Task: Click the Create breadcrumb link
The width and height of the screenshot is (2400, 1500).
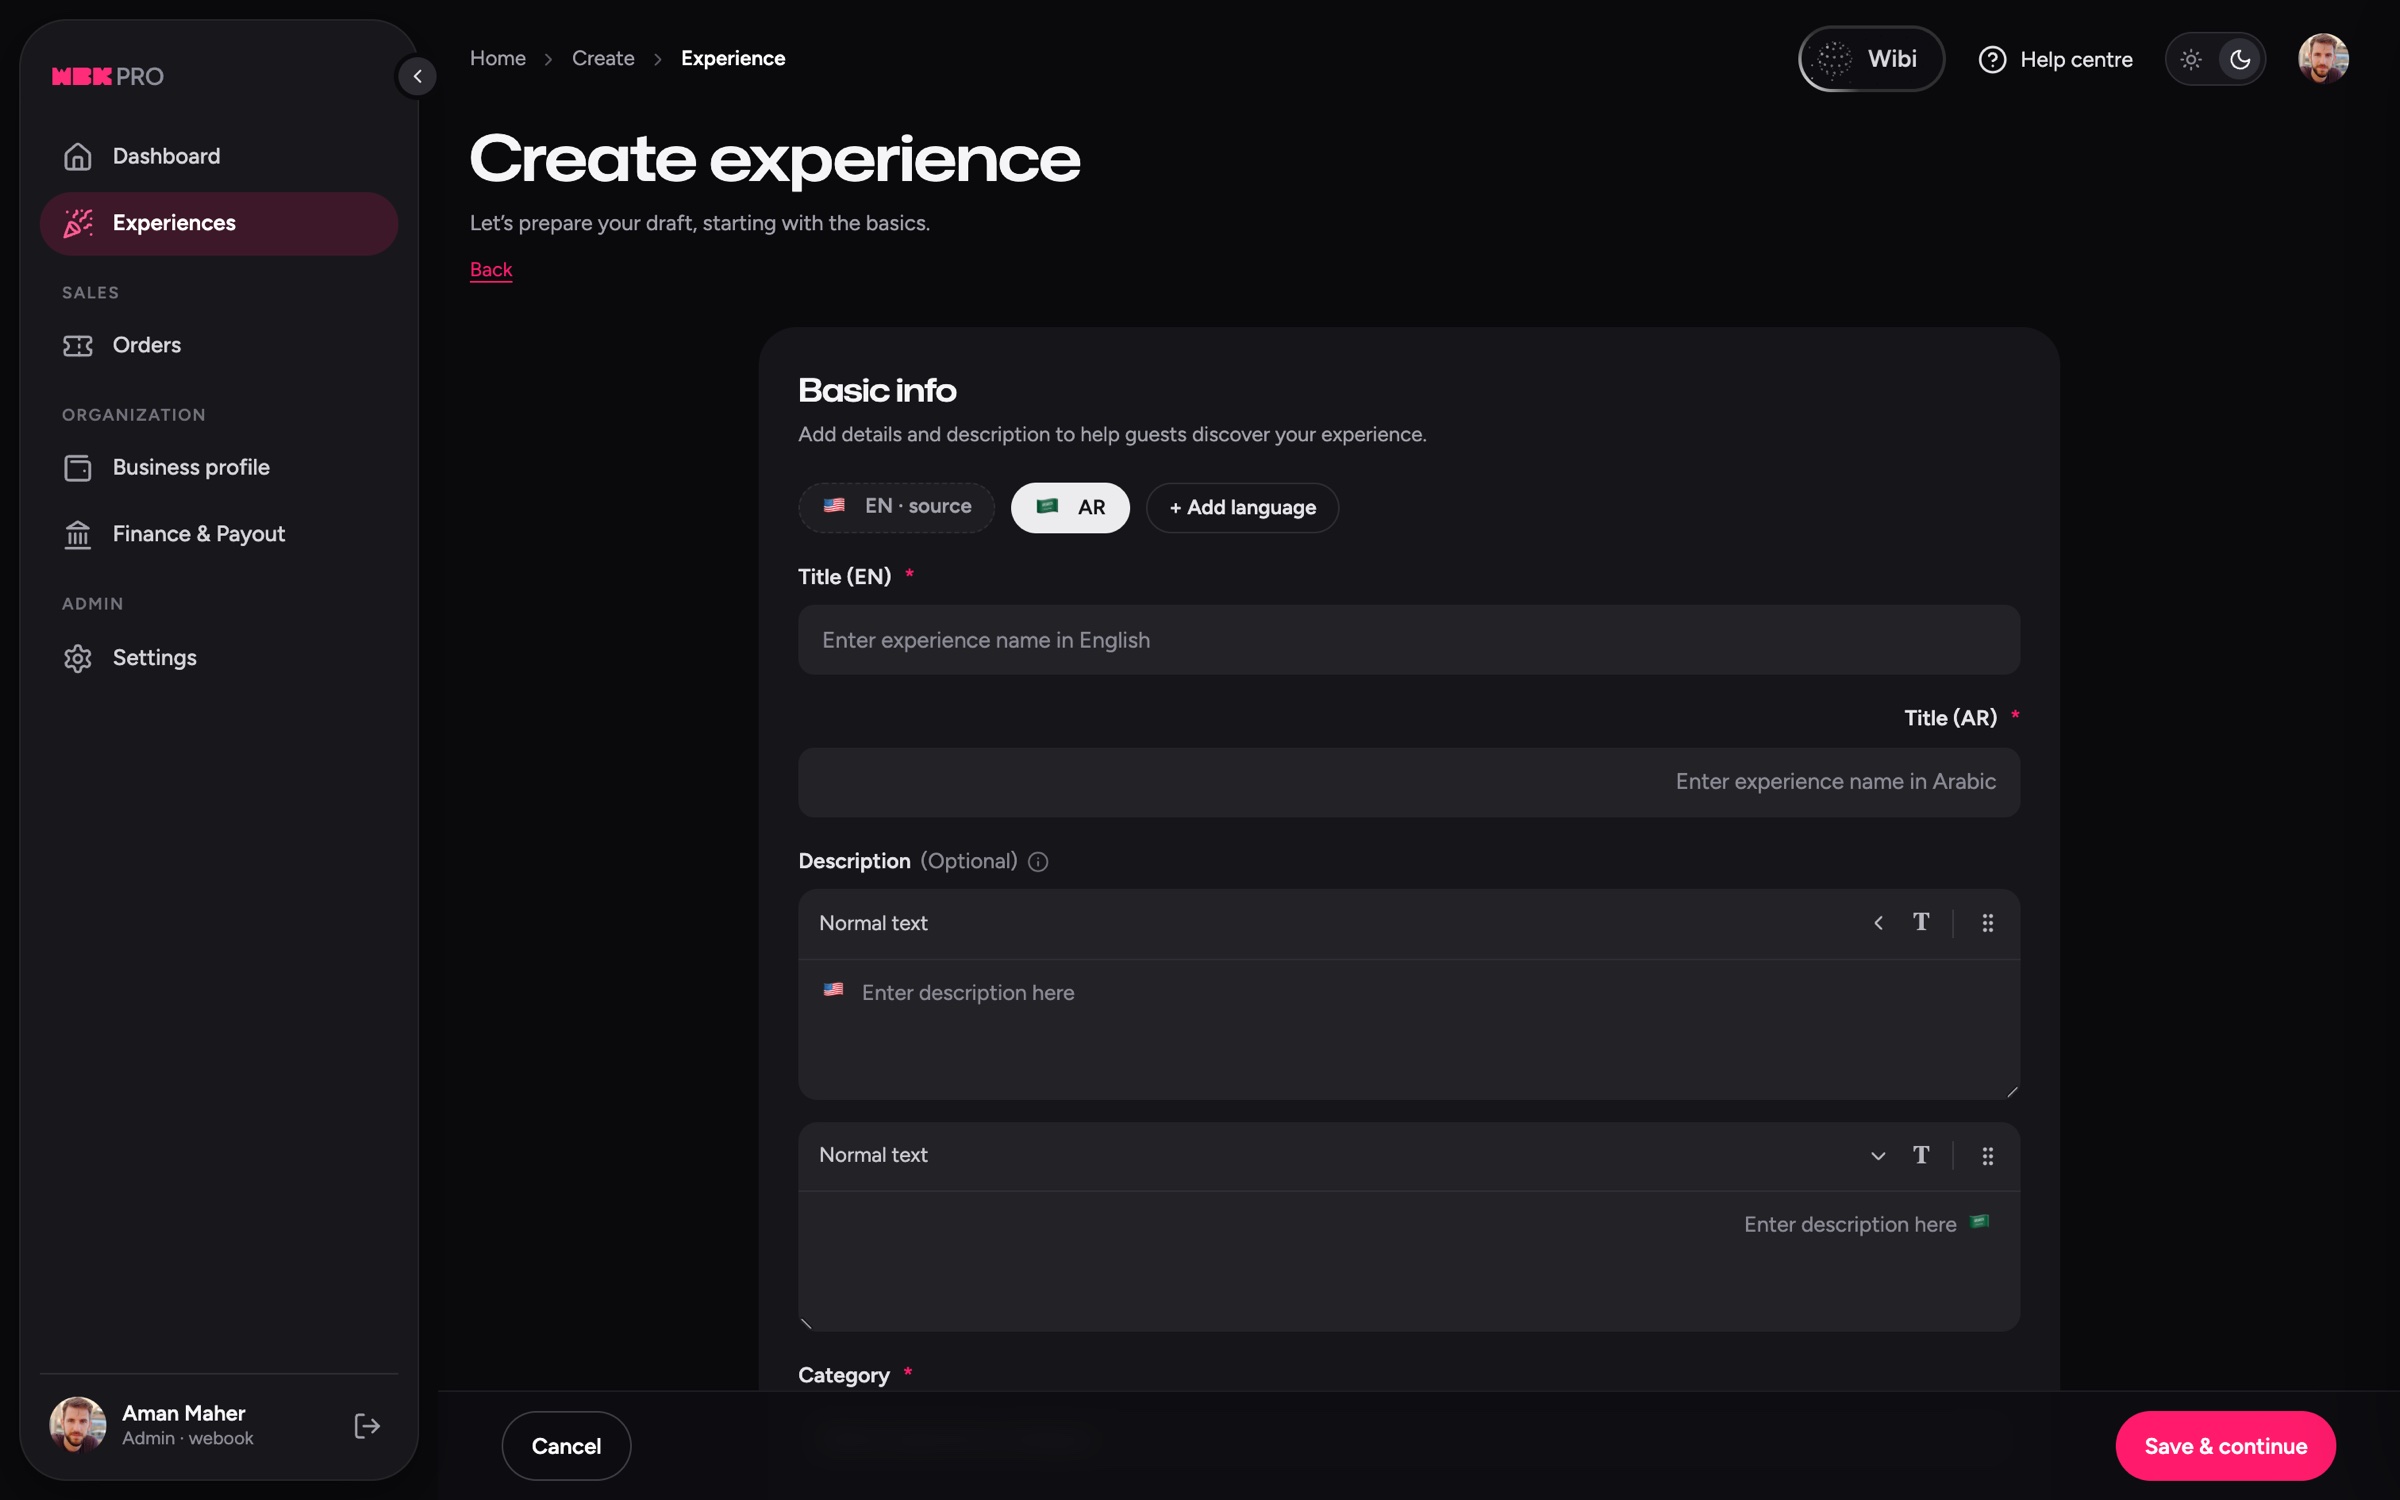Action: [603, 58]
